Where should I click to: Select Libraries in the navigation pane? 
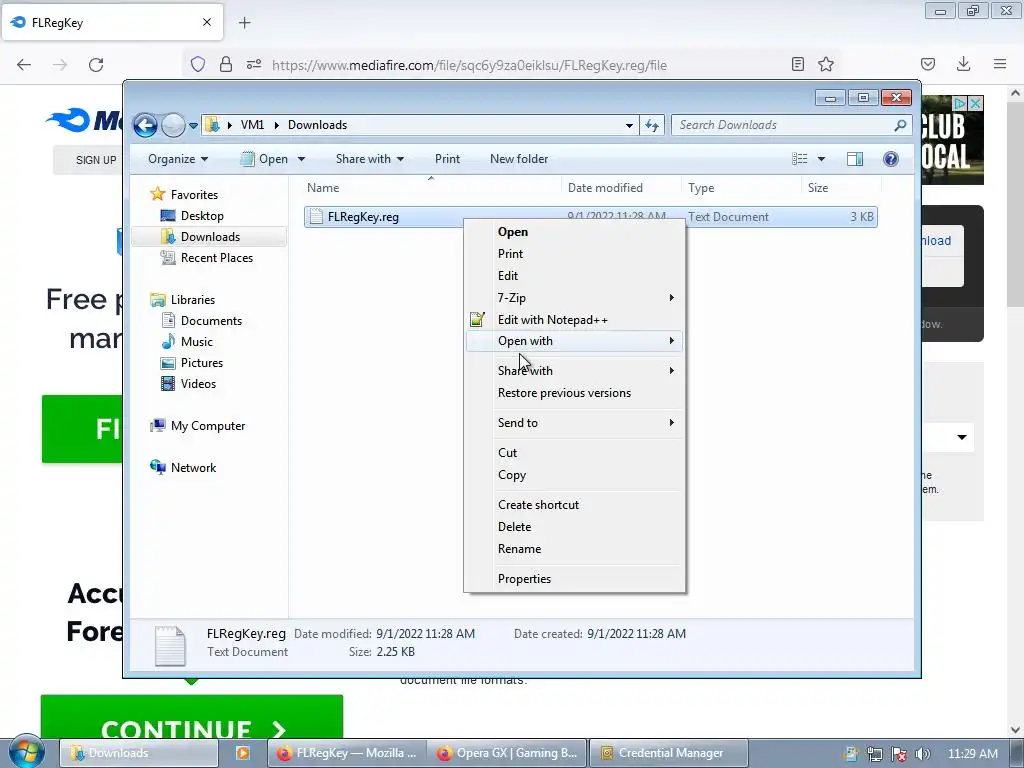pyautogui.click(x=193, y=300)
